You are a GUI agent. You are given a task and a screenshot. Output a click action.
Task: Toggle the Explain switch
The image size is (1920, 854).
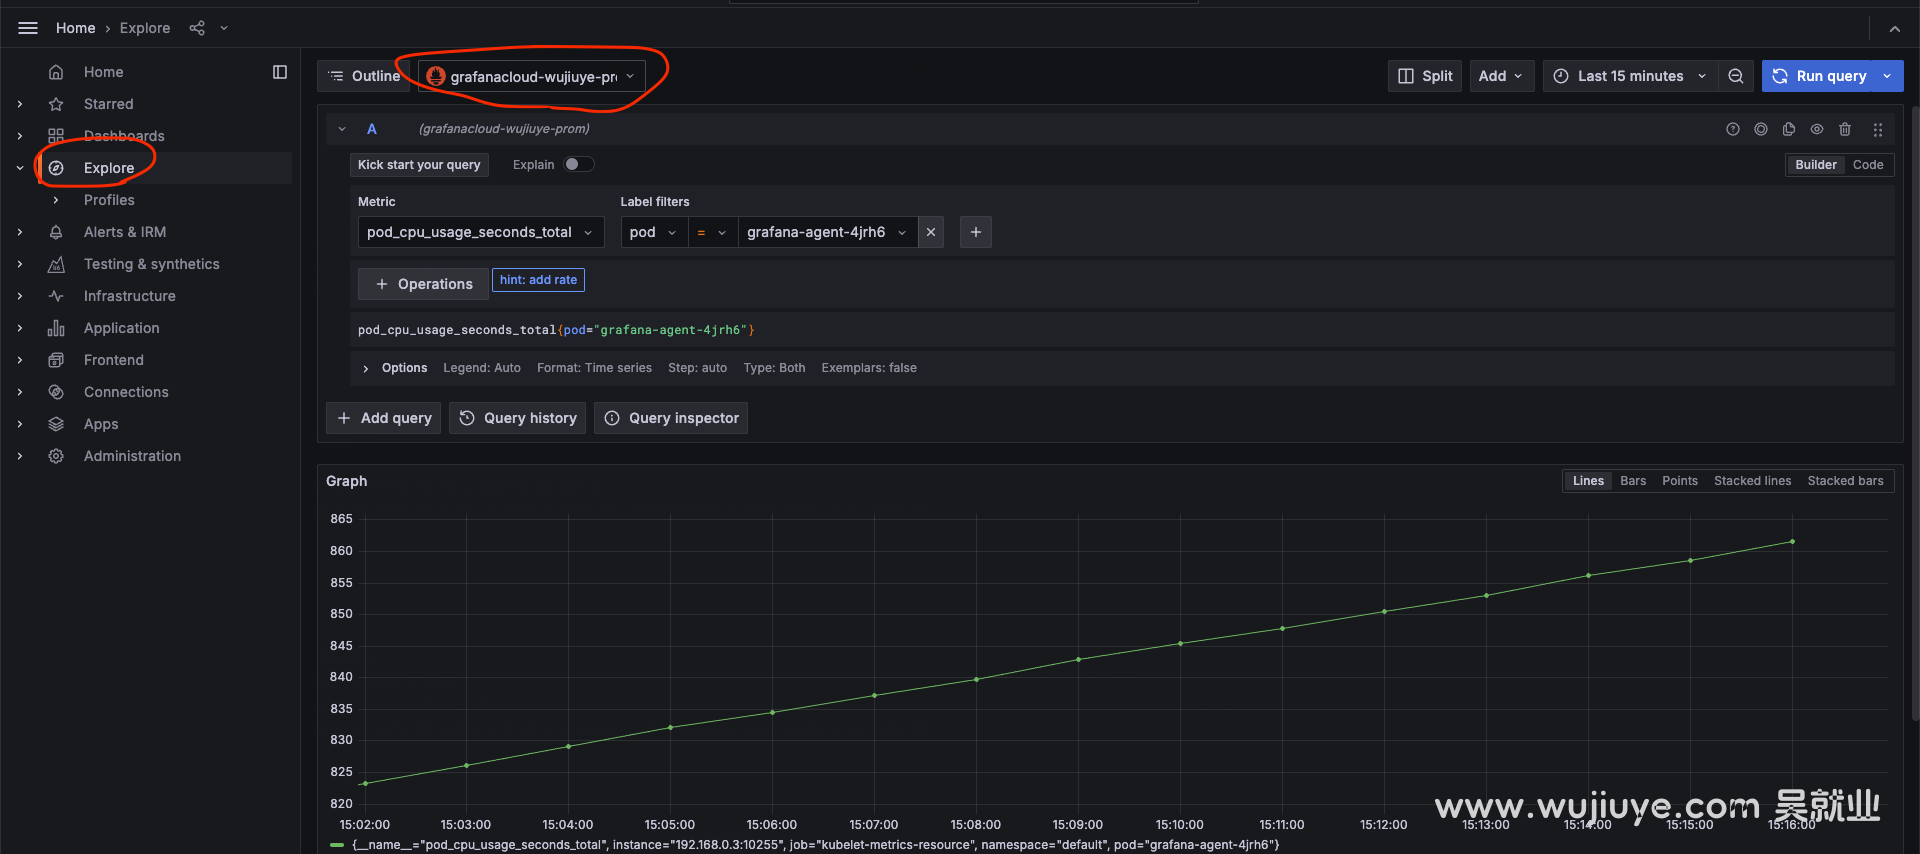point(578,164)
